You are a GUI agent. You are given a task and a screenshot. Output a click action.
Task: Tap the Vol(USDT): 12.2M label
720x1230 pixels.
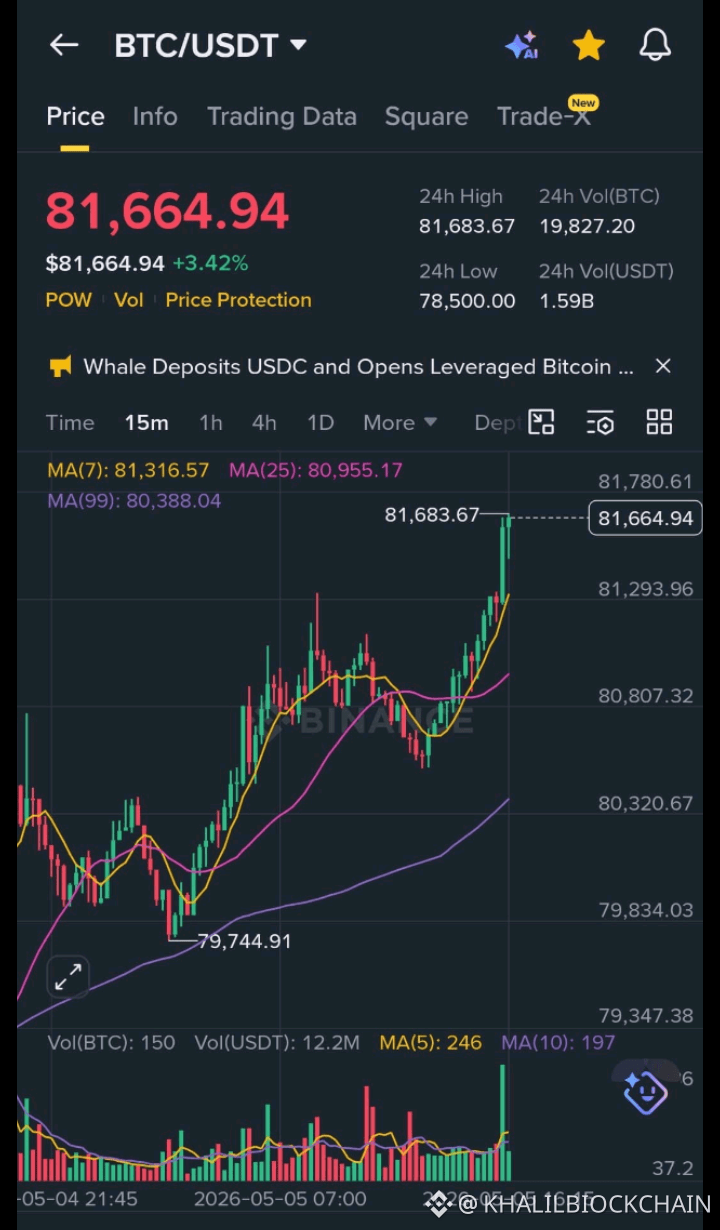click(277, 1043)
